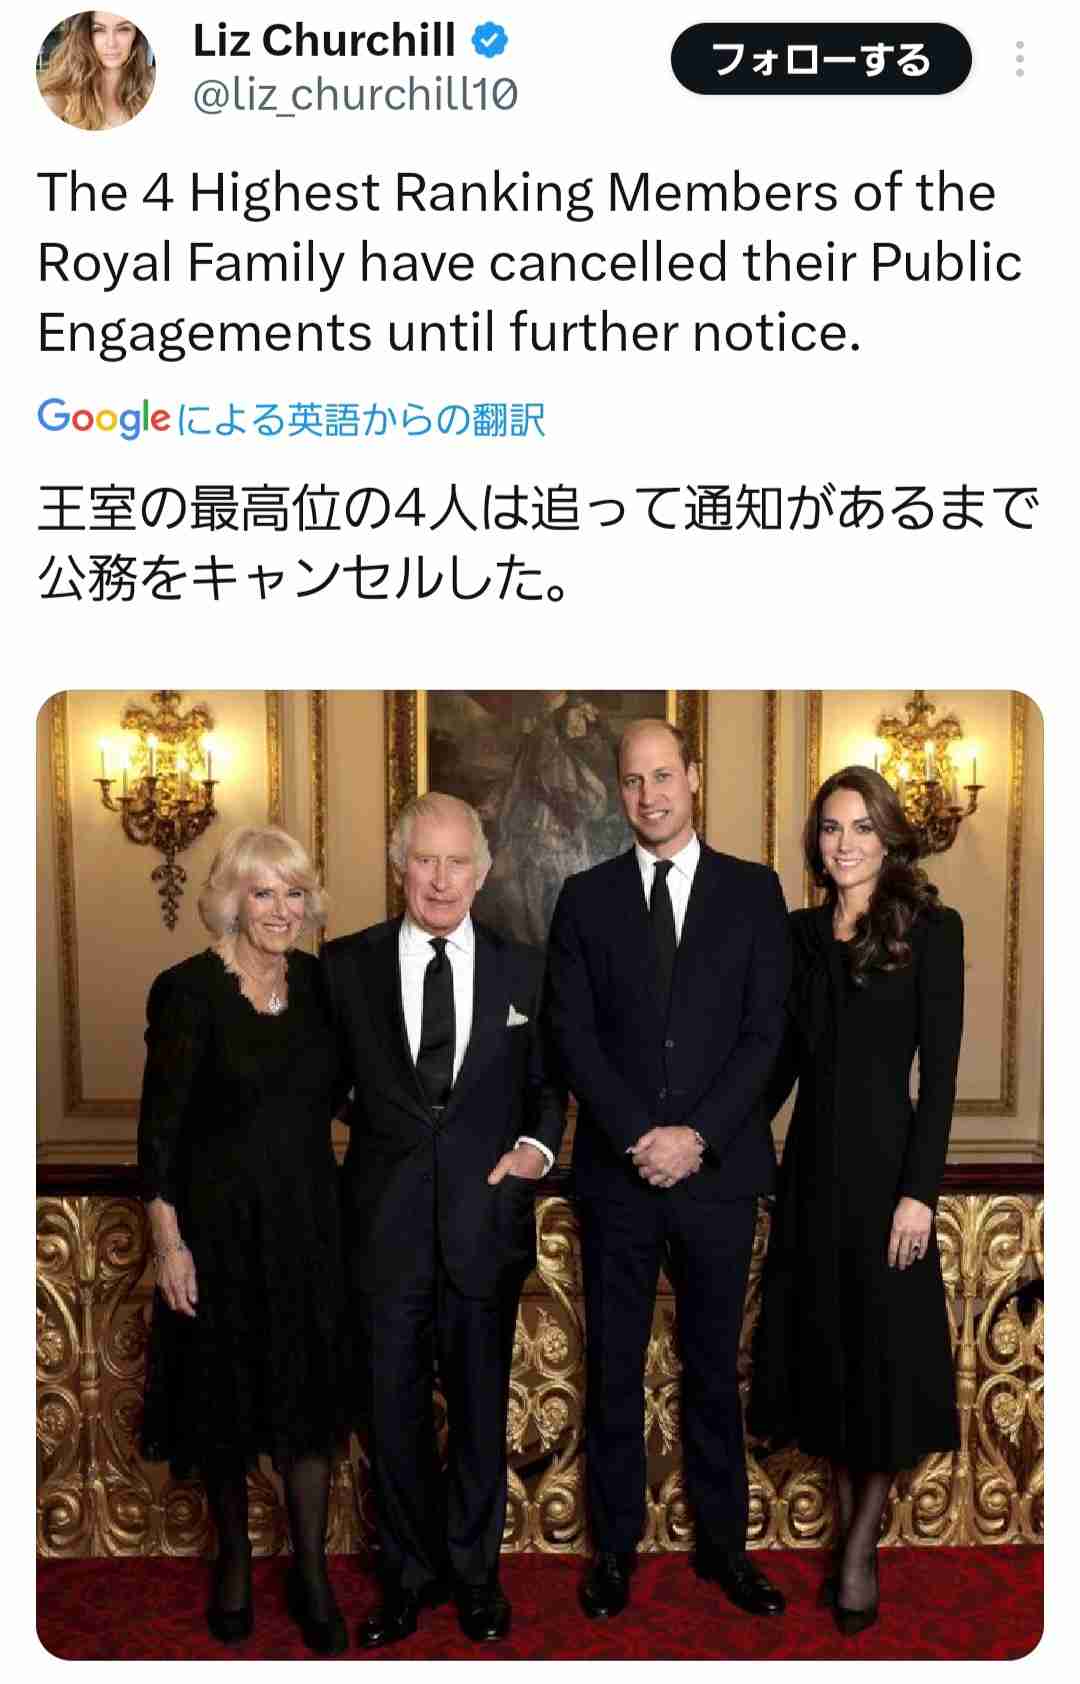1080x1684 pixels.
Task: Select the English tweet text
Action: 530,262
